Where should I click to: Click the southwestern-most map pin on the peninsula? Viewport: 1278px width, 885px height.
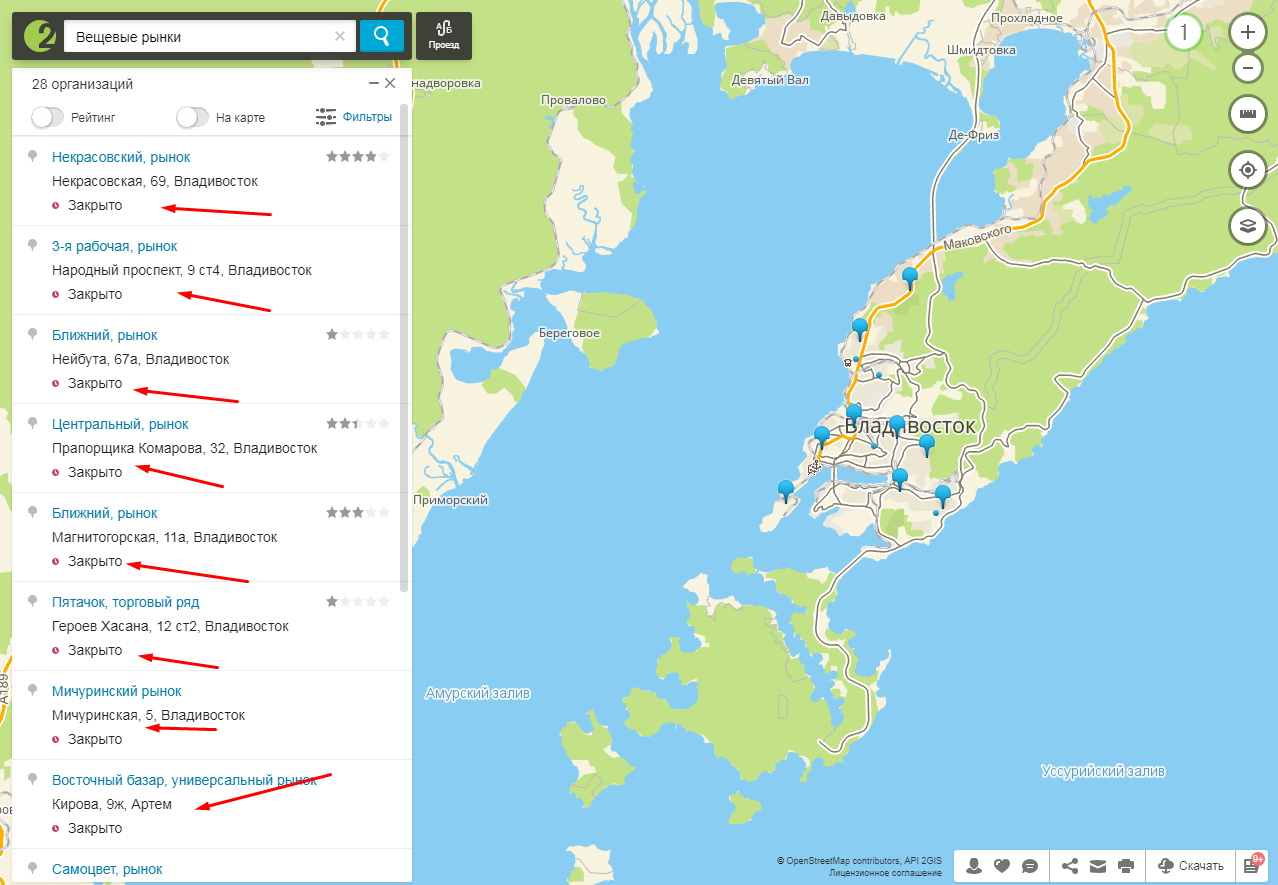click(x=786, y=489)
